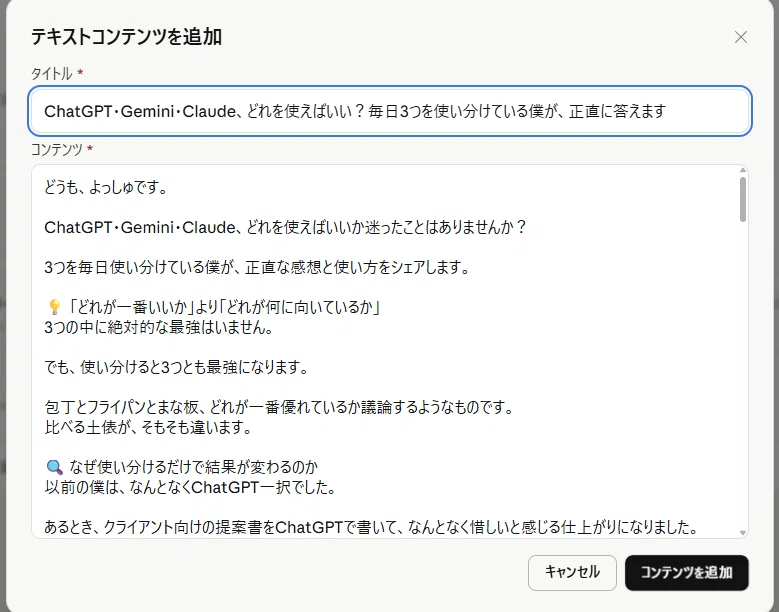Image resolution: width=779 pixels, height=612 pixels.
Task: Click the タイトル input field
Action: (x=390, y=111)
